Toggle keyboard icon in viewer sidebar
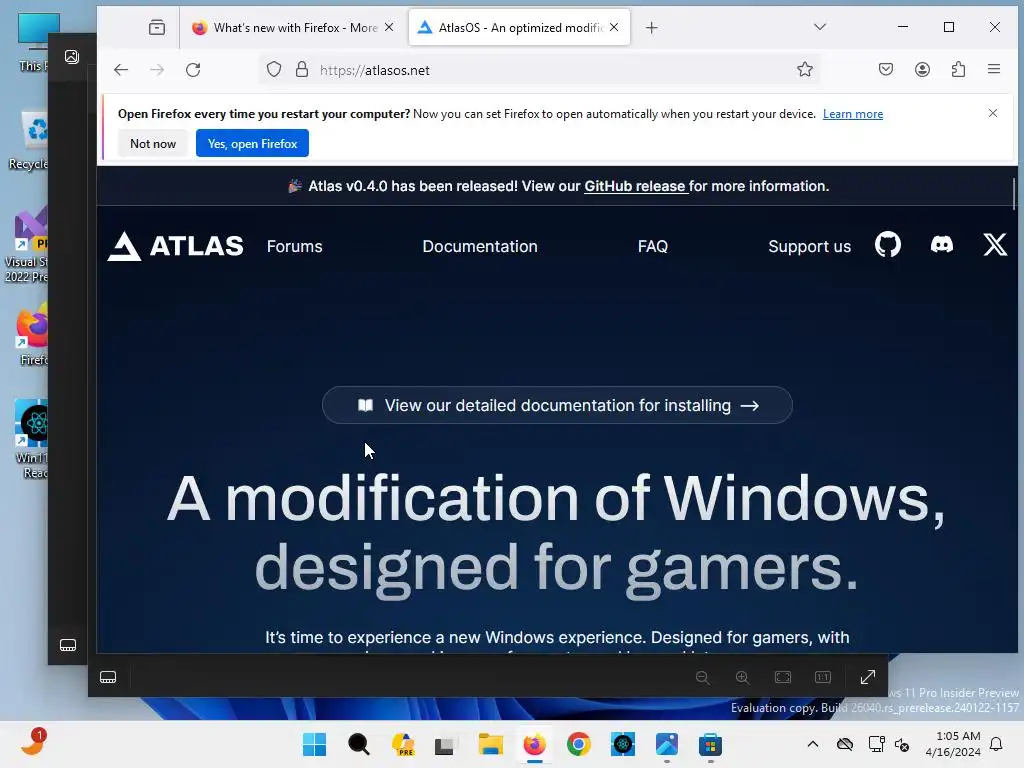The image size is (1024, 768). point(68,645)
